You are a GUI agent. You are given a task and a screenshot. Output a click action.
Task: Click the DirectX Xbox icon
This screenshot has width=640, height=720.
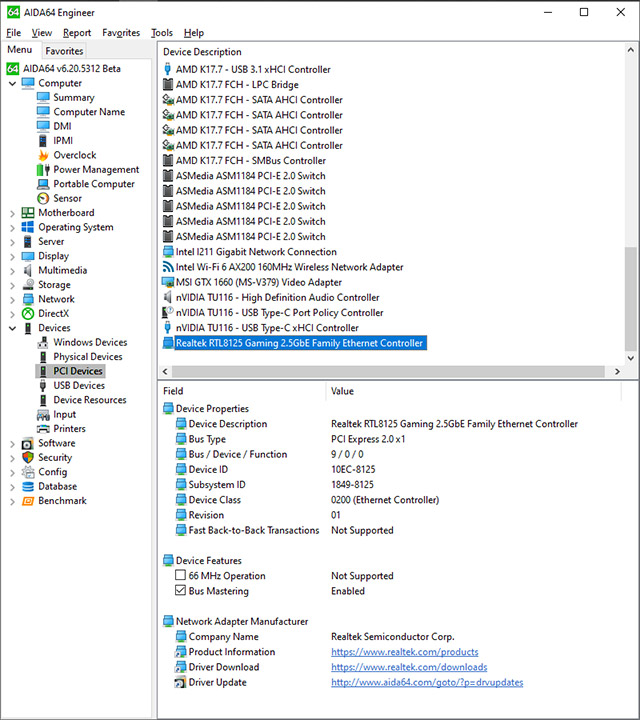pyautogui.click(x=28, y=313)
